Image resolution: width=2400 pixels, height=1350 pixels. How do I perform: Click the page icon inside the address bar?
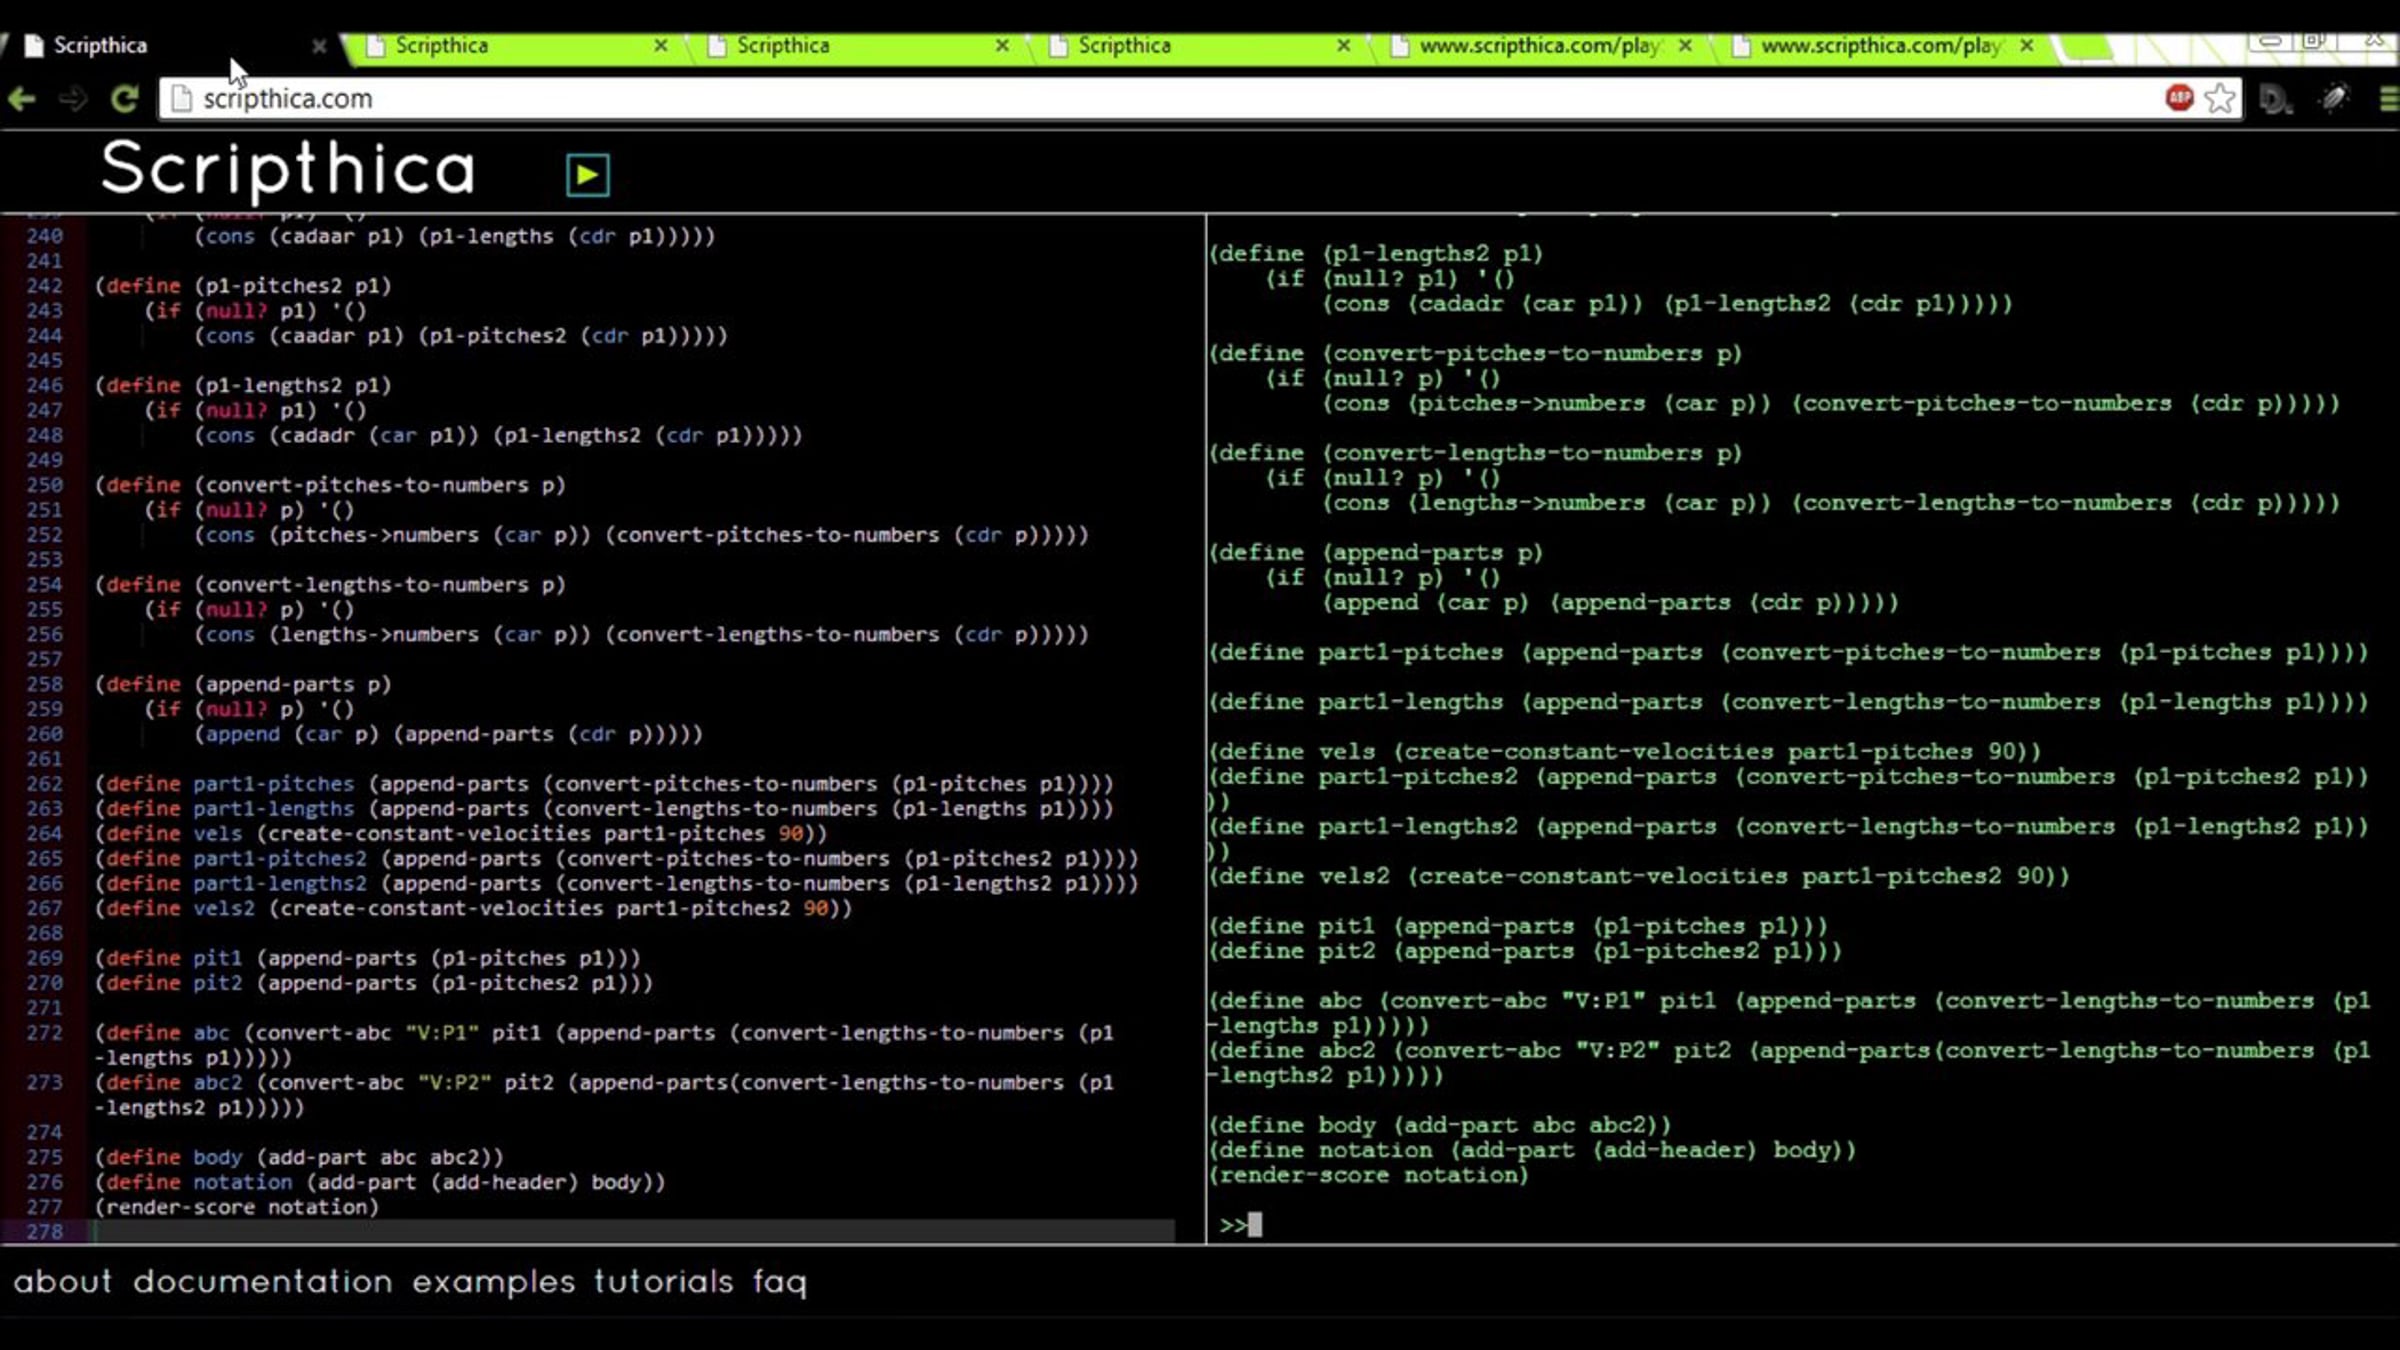click(181, 98)
